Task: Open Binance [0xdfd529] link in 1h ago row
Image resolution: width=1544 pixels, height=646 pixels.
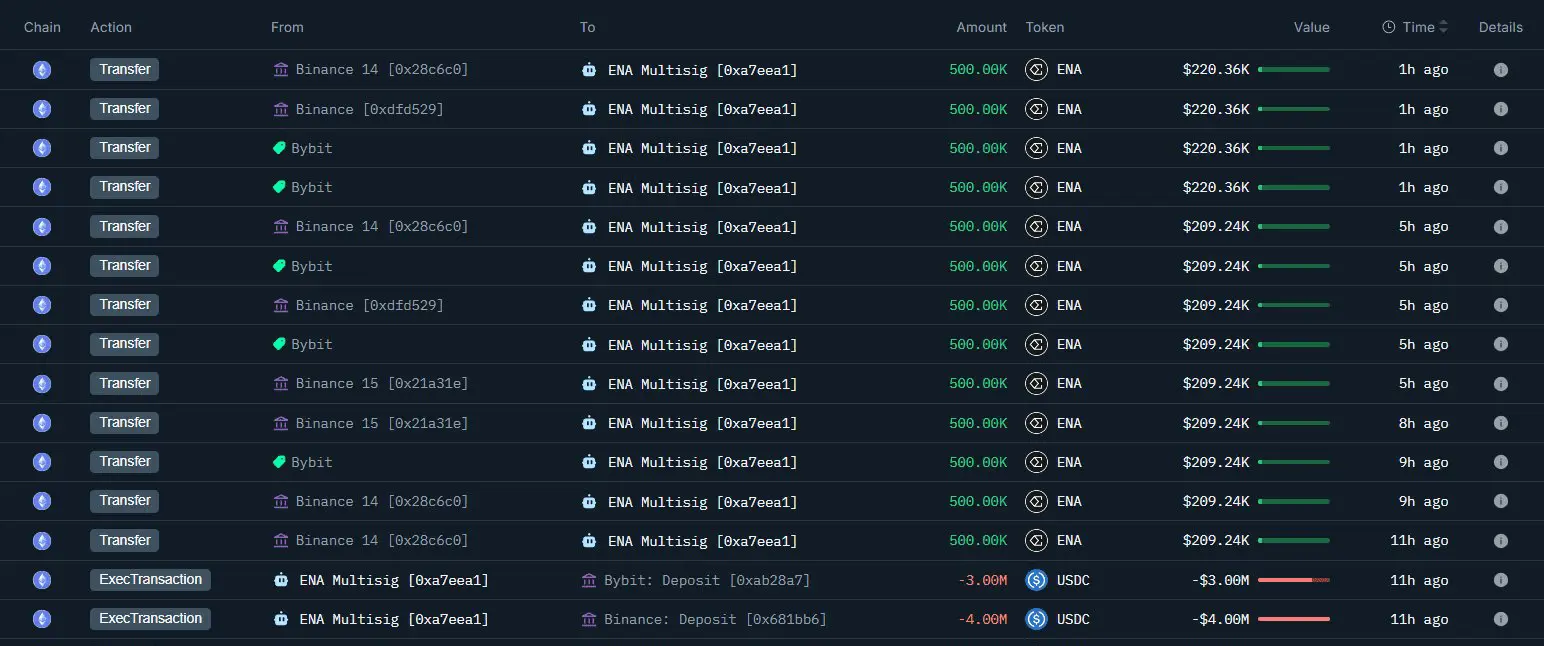Action: 370,109
